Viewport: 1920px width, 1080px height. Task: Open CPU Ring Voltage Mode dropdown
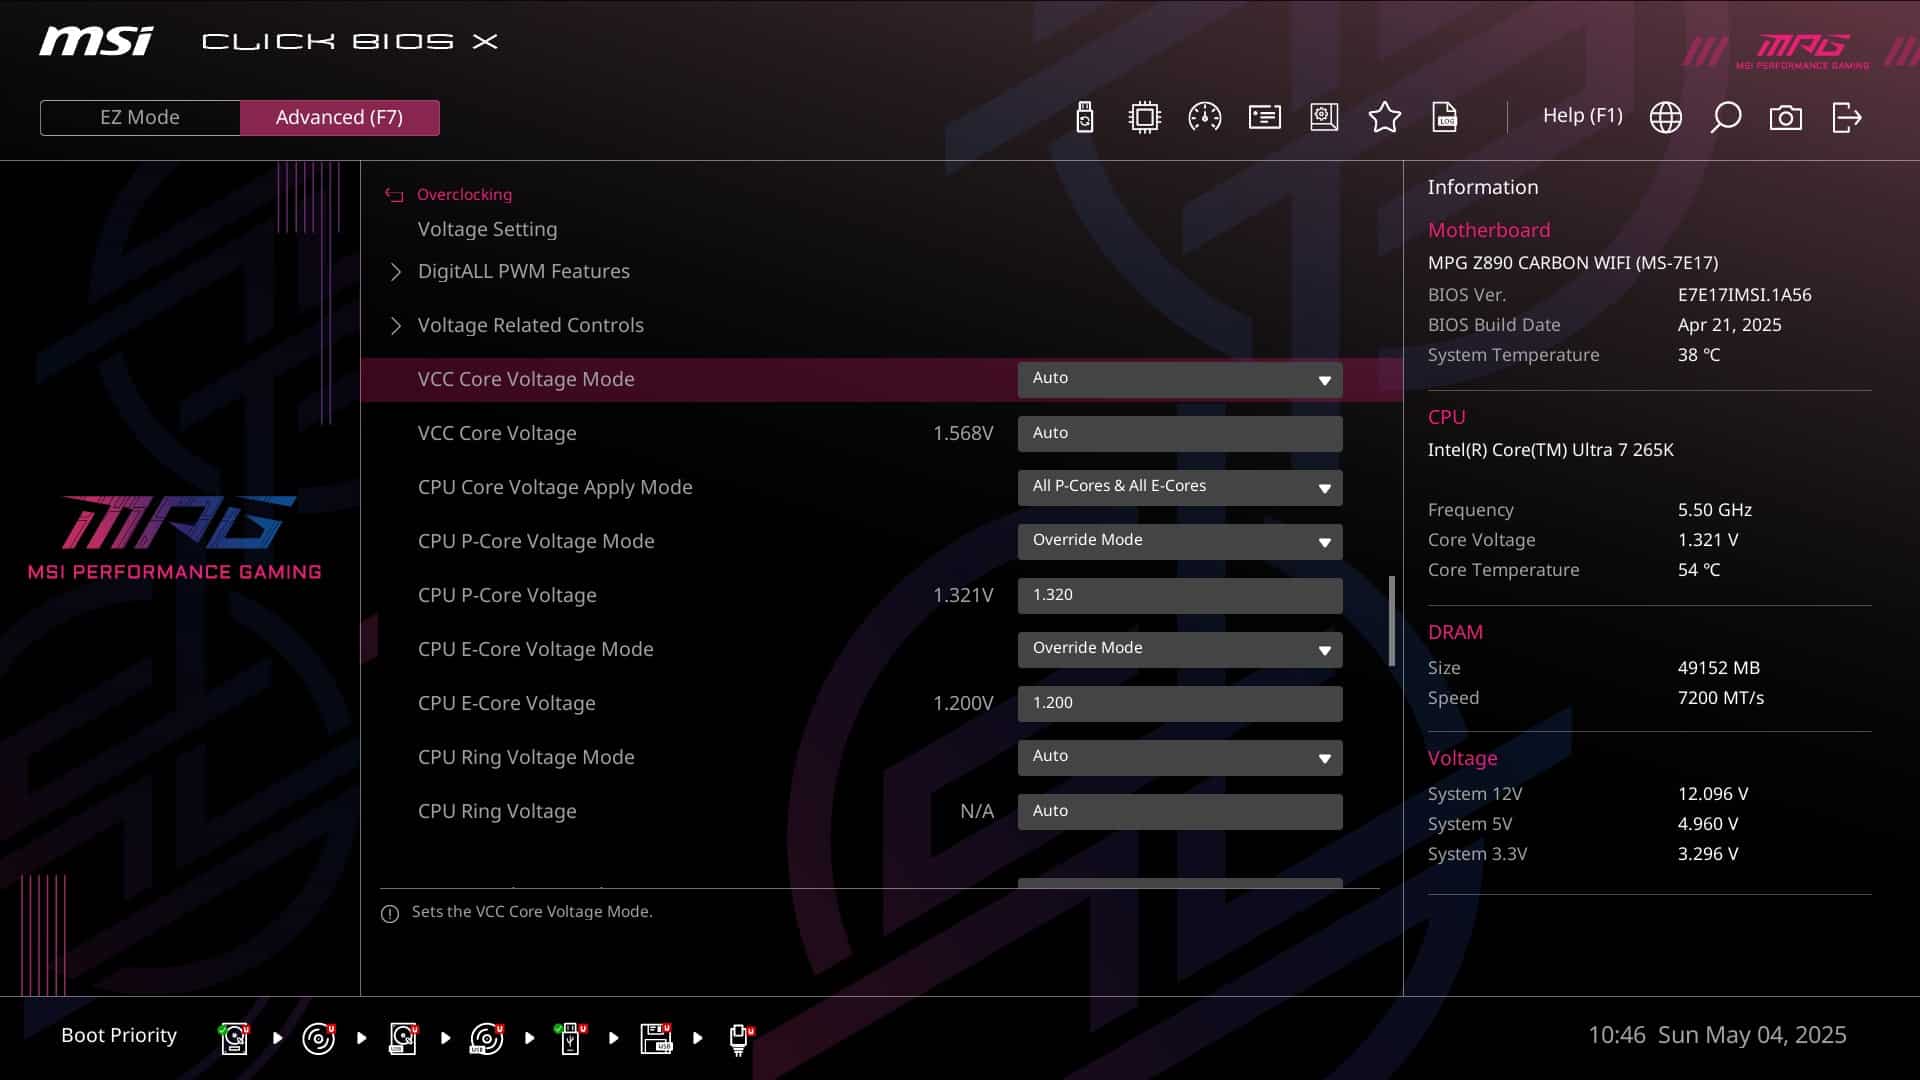click(1180, 757)
